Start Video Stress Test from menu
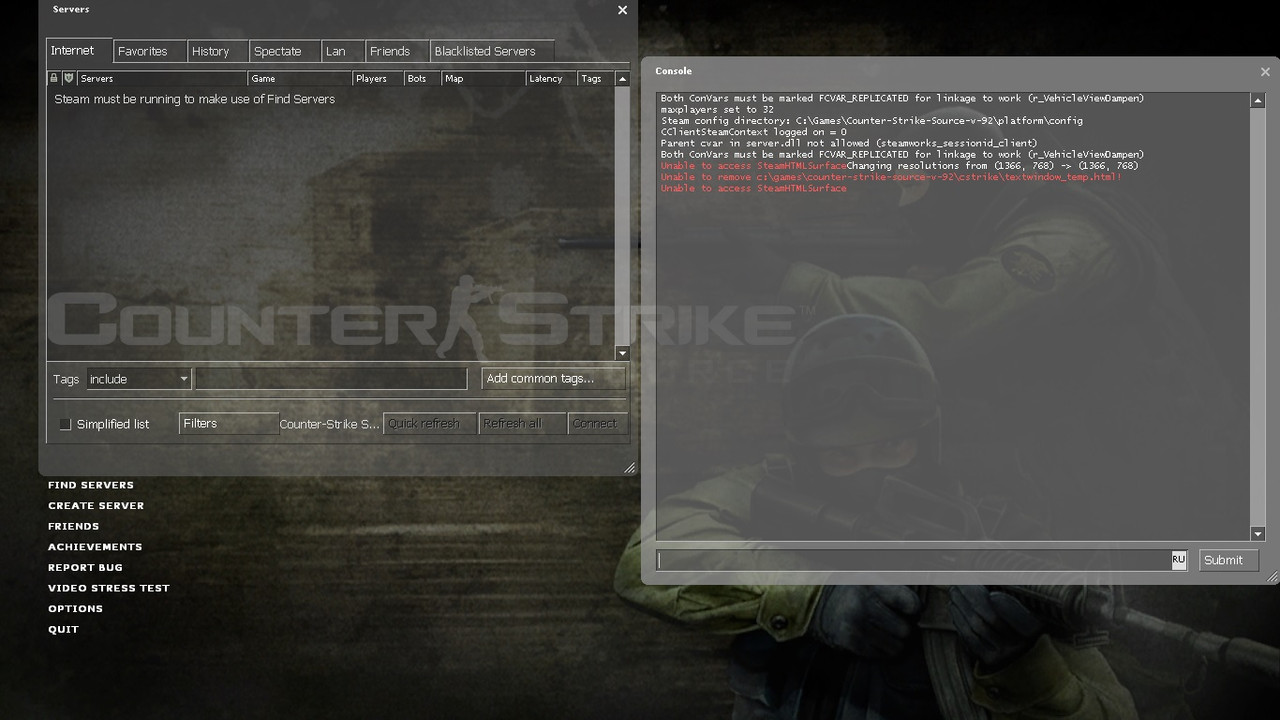 (109, 588)
